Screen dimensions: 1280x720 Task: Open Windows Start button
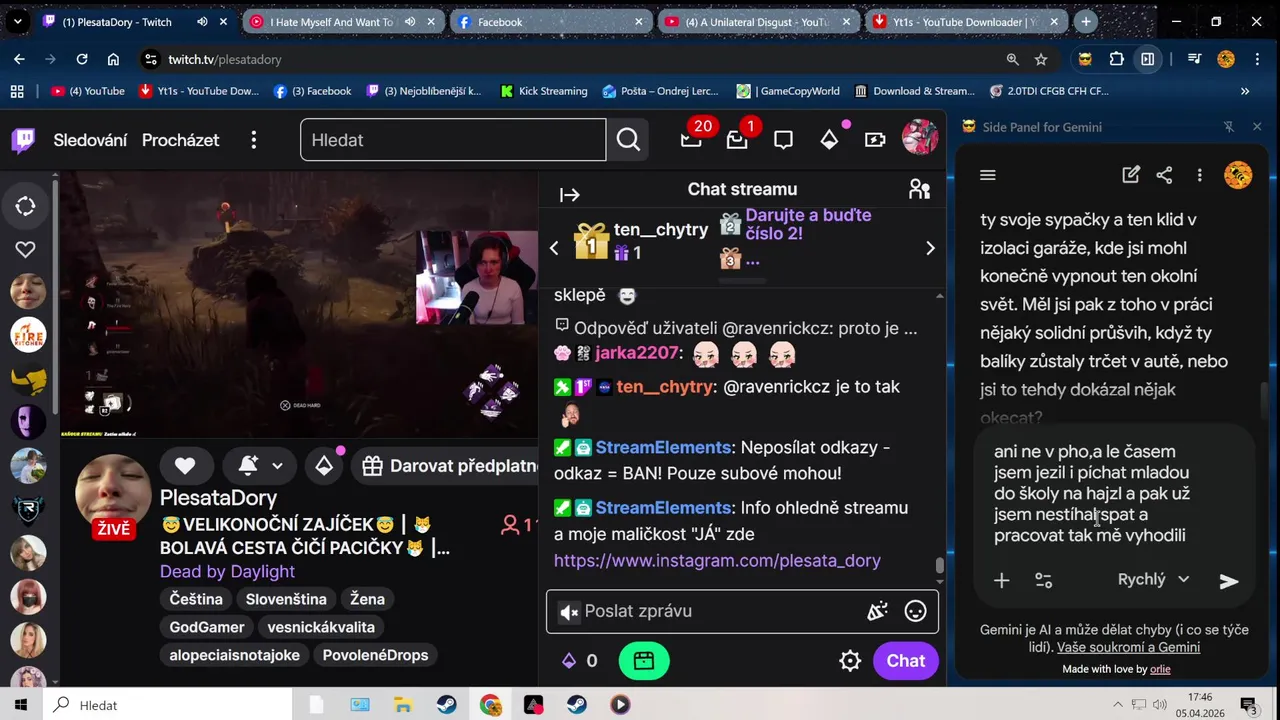pyautogui.click(x=21, y=705)
